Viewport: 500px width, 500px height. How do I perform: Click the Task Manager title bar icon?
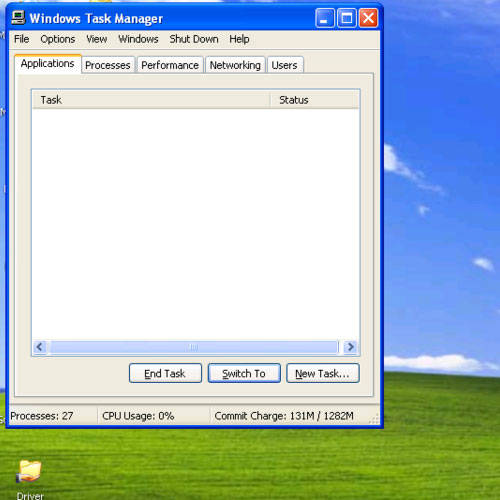(18, 18)
